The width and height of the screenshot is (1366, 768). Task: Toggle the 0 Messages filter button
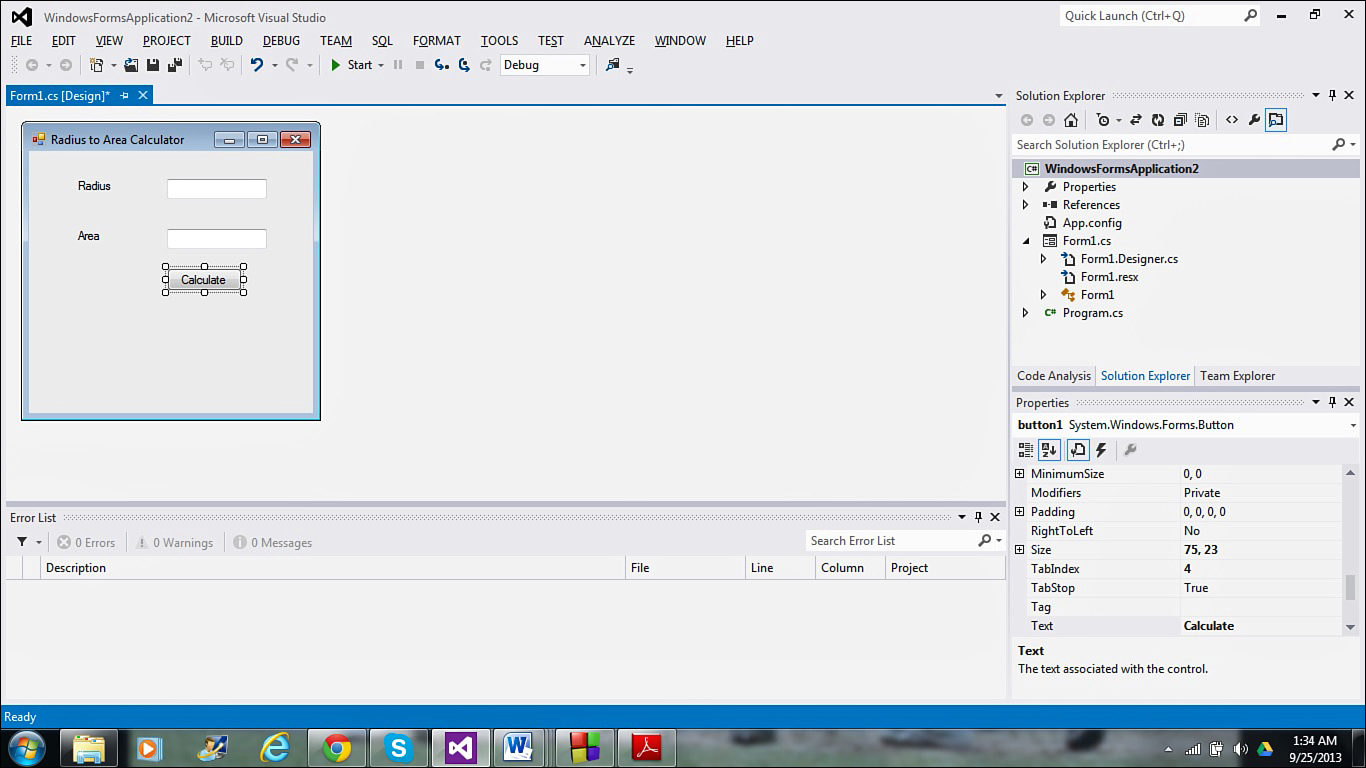(x=273, y=542)
